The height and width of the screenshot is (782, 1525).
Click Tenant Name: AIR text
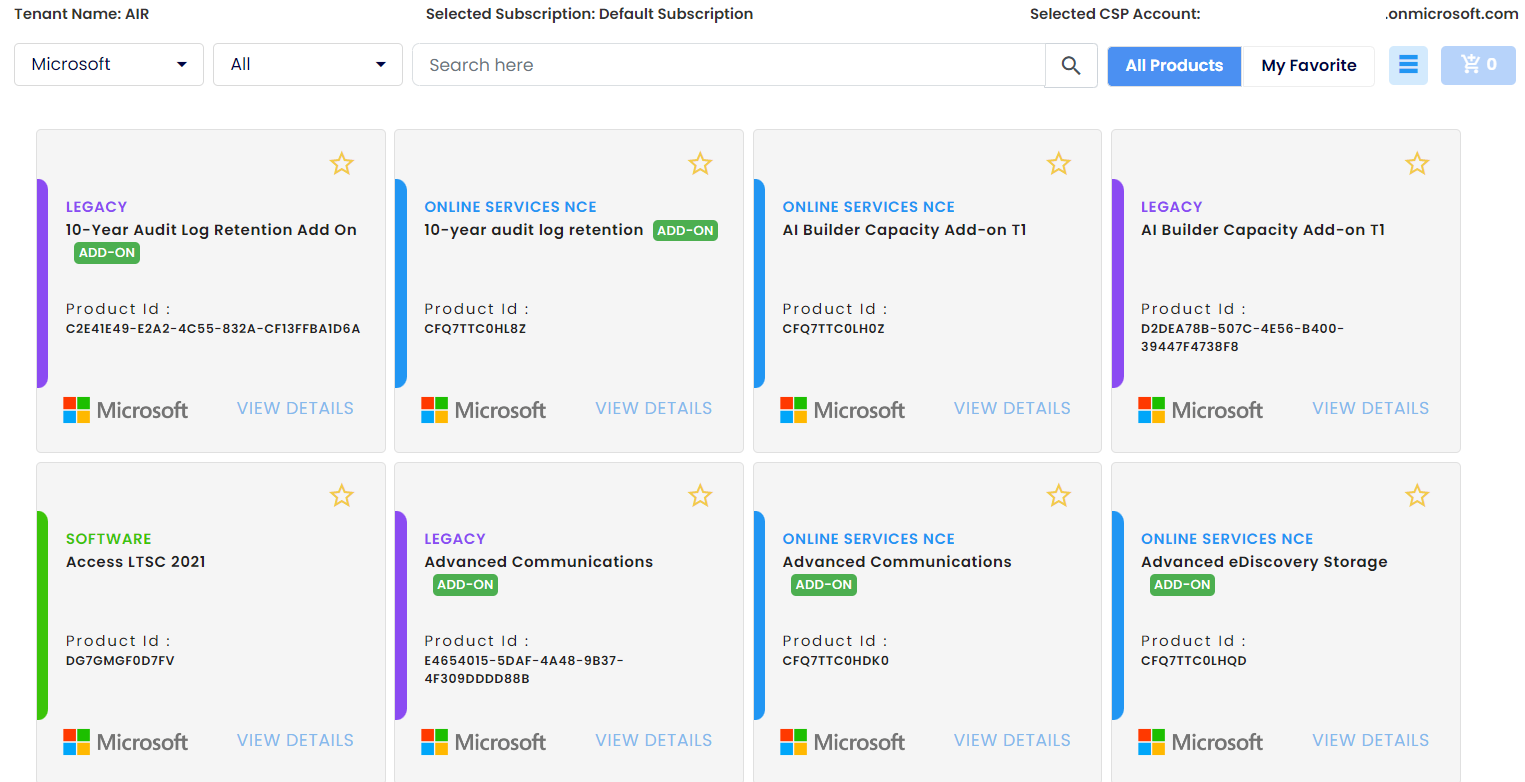[82, 14]
